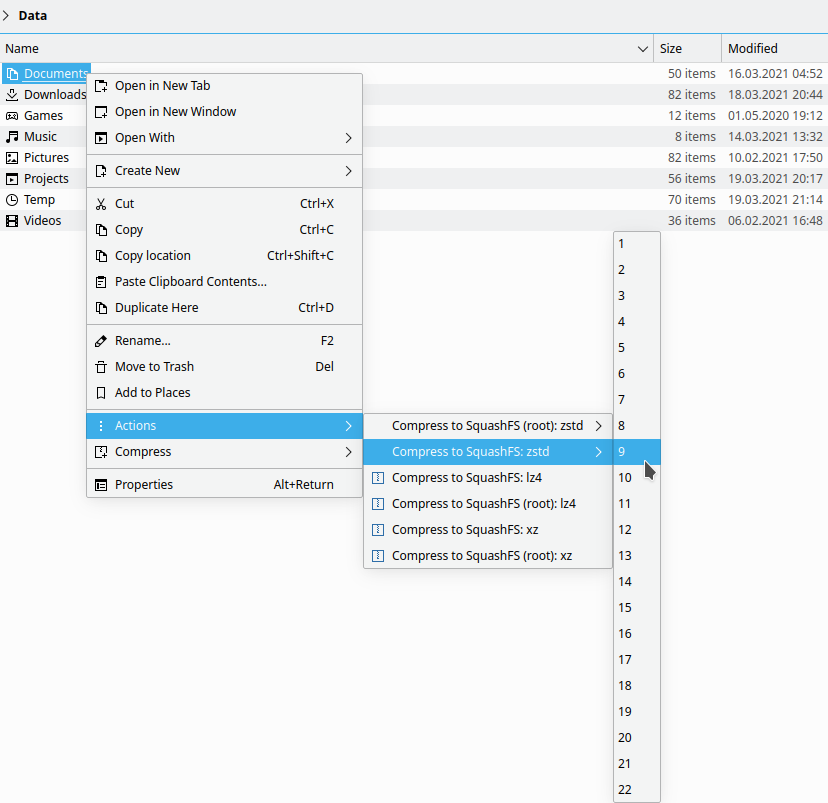Click the archive icon beside SquashFS (root): xz

coord(378,556)
